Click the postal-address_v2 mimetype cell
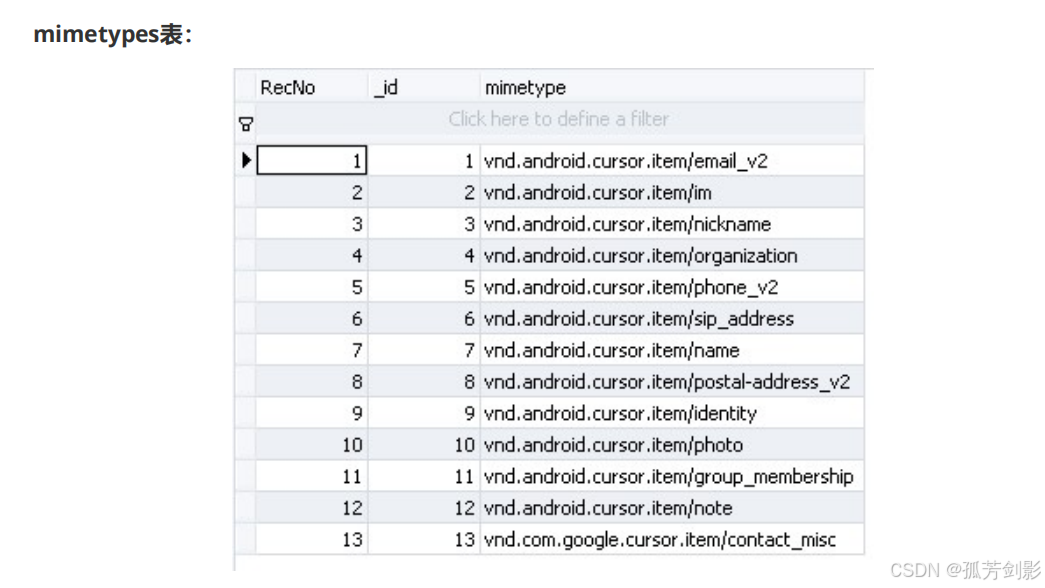The height and width of the screenshot is (588, 1045). (x=667, y=382)
